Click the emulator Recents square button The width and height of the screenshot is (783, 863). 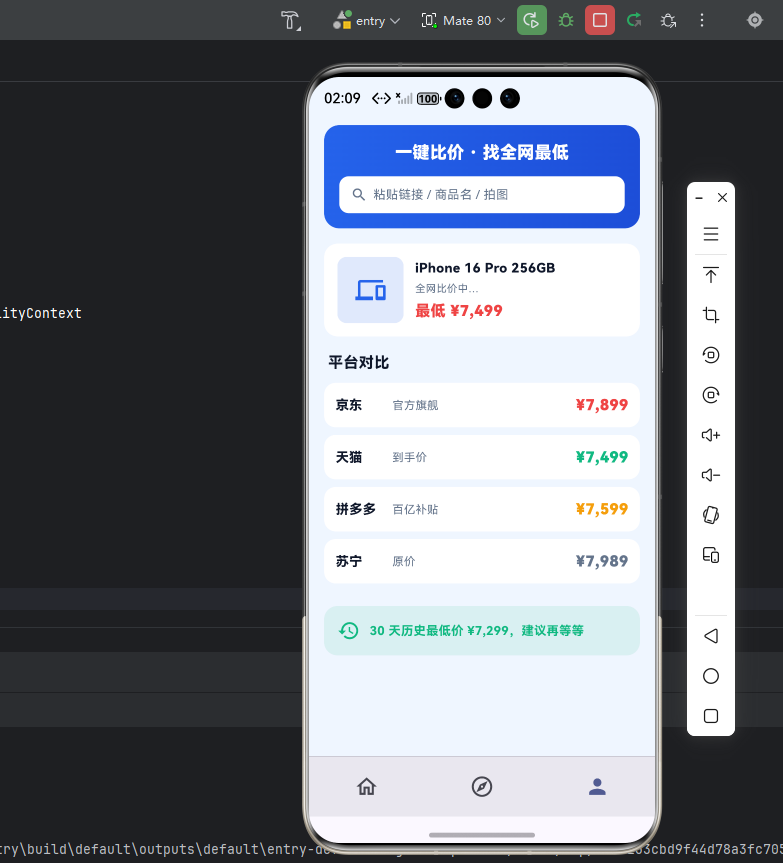pyautogui.click(x=711, y=716)
